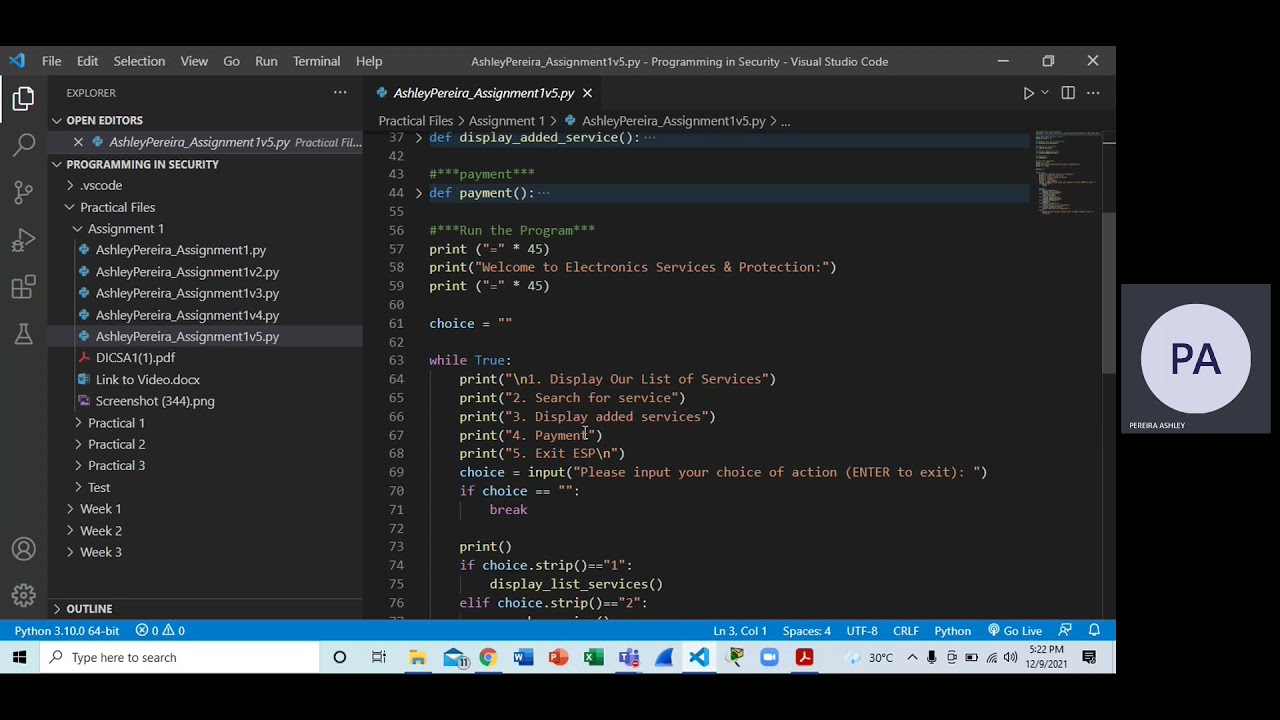Open the Manage gear icon

[24, 595]
